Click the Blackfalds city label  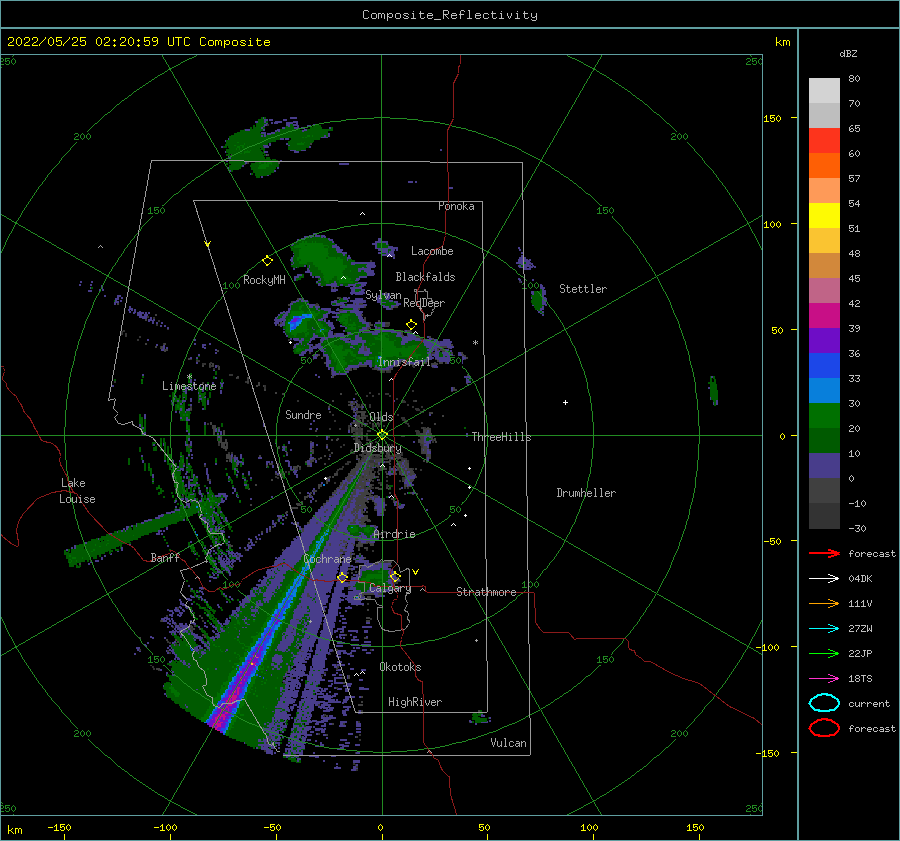[425, 277]
